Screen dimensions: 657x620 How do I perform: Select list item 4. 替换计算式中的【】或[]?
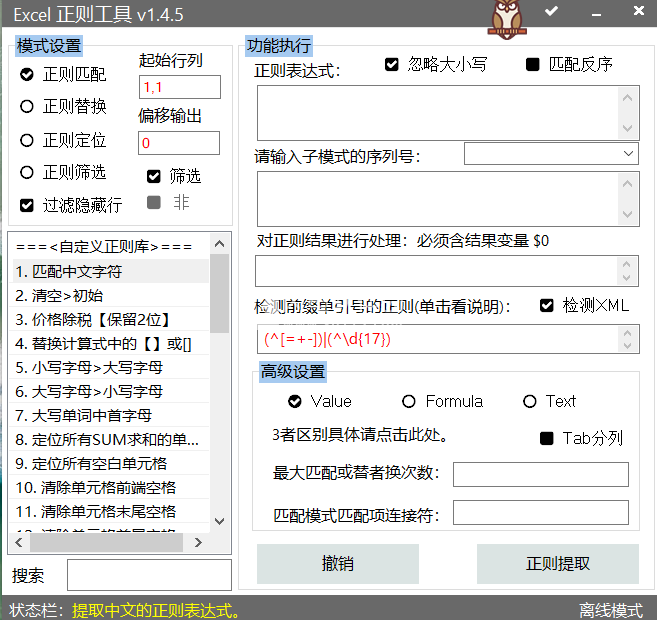(109, 344)
